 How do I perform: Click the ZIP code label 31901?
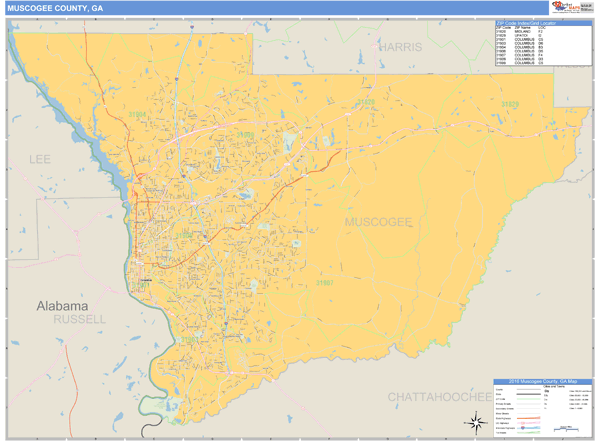[140, 286]
